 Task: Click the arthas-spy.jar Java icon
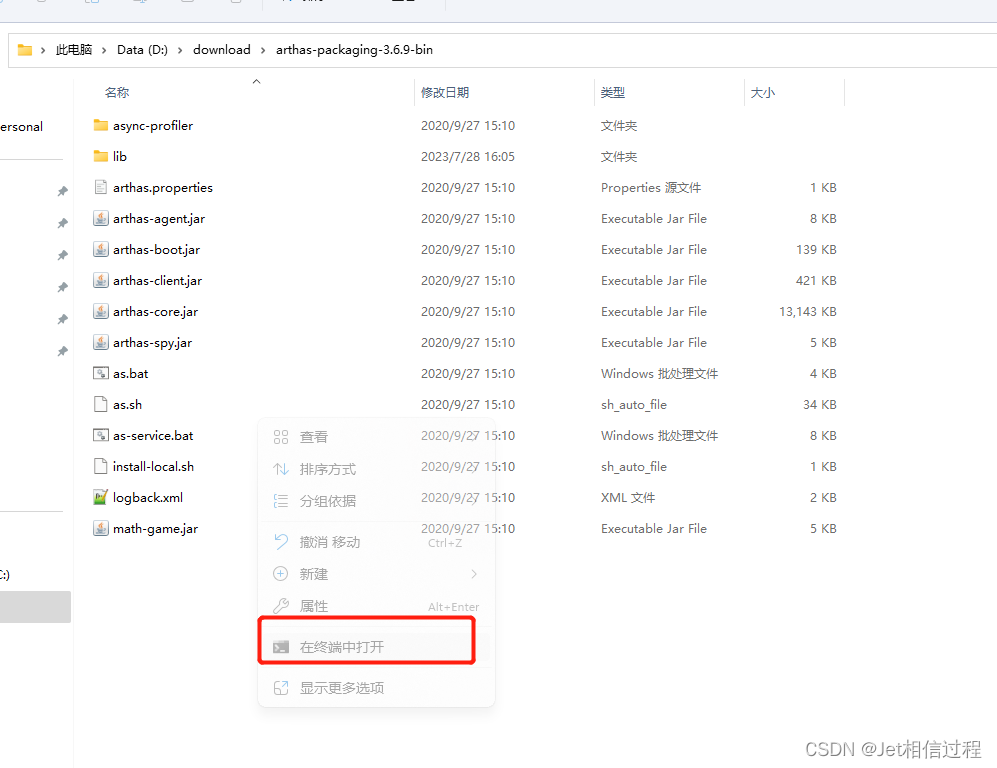[100, 342]
